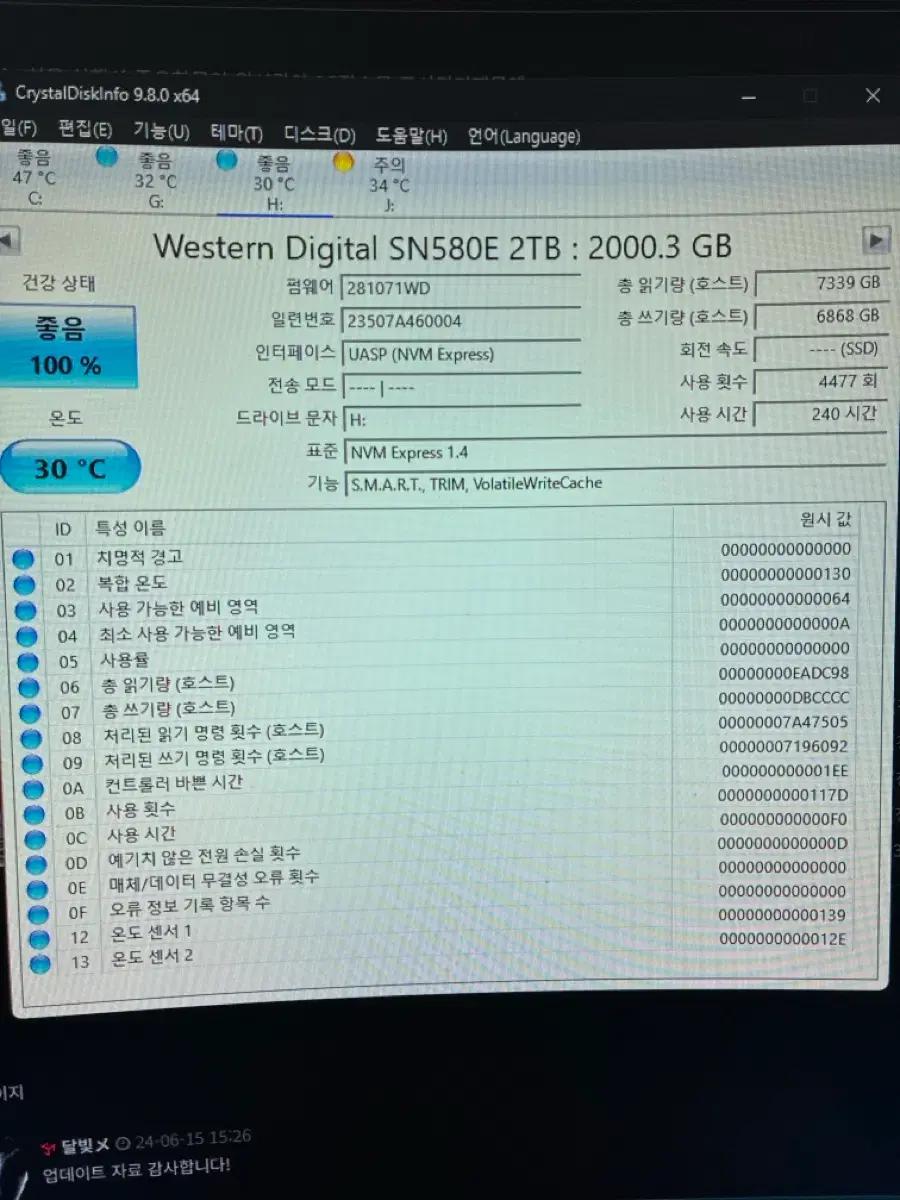900x1200 pixels.
Task: Open the 테마(T) menu
Action: [x=236, y=133]
